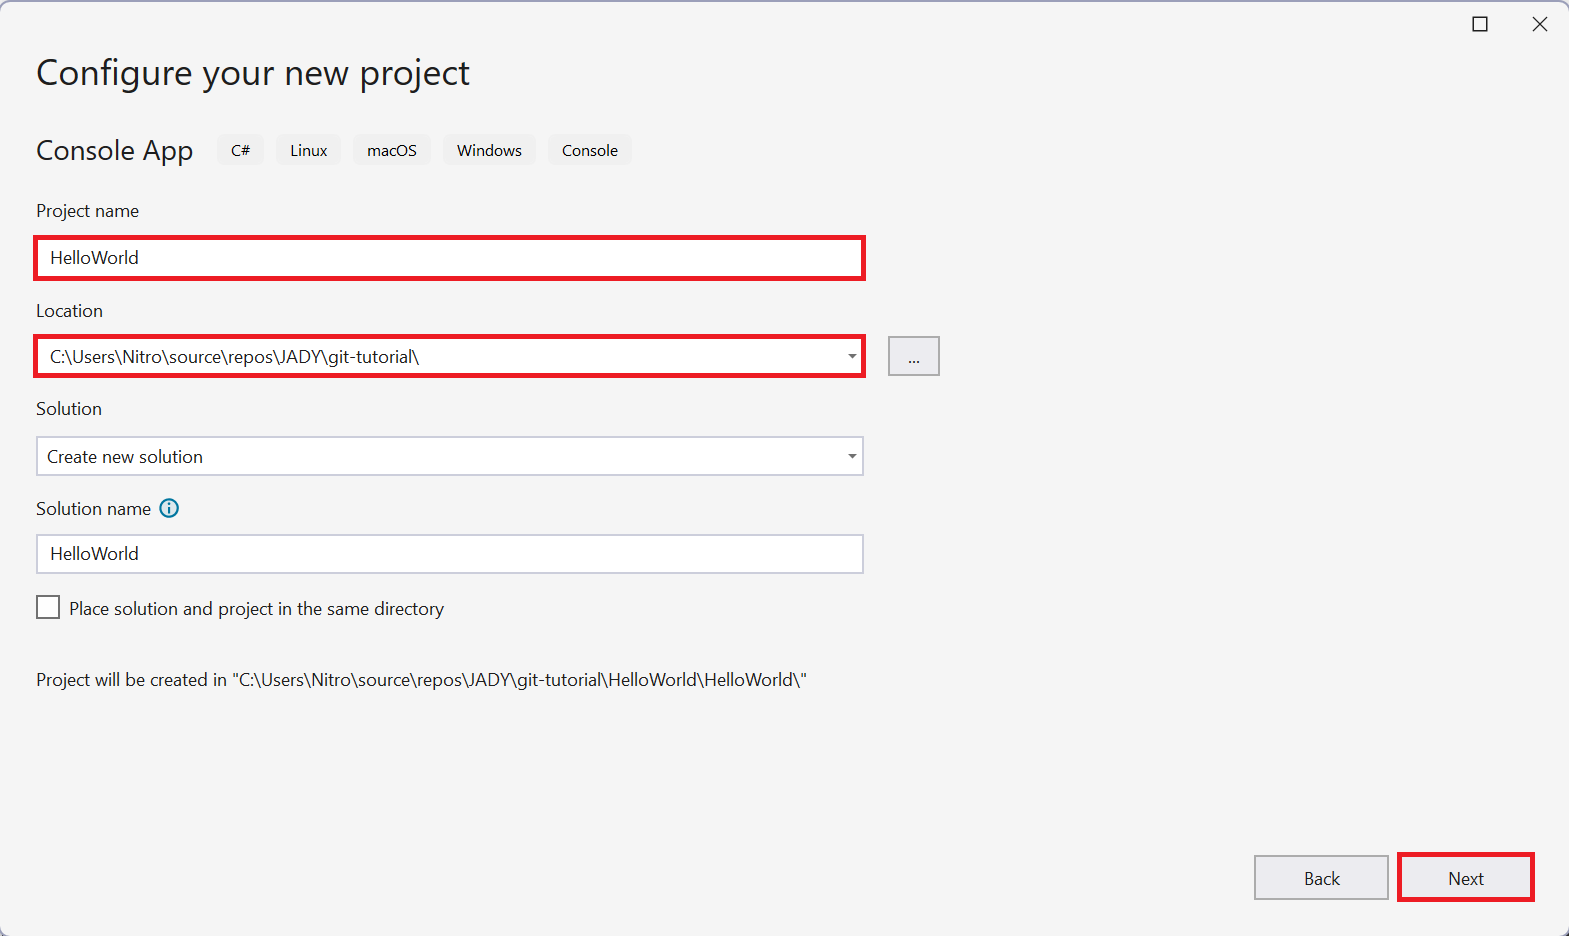Image resolution: width=1569 pixels, height=936 pixels.
Task: Maximize the Configure your new project window
Action: pyautogui.click(x=1480, y=24)
